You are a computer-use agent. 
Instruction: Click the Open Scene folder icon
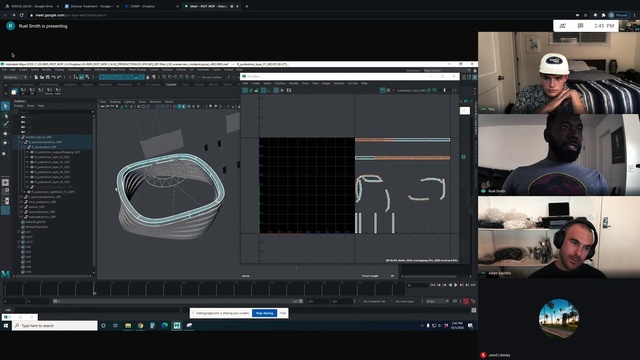tap(42, 77)
